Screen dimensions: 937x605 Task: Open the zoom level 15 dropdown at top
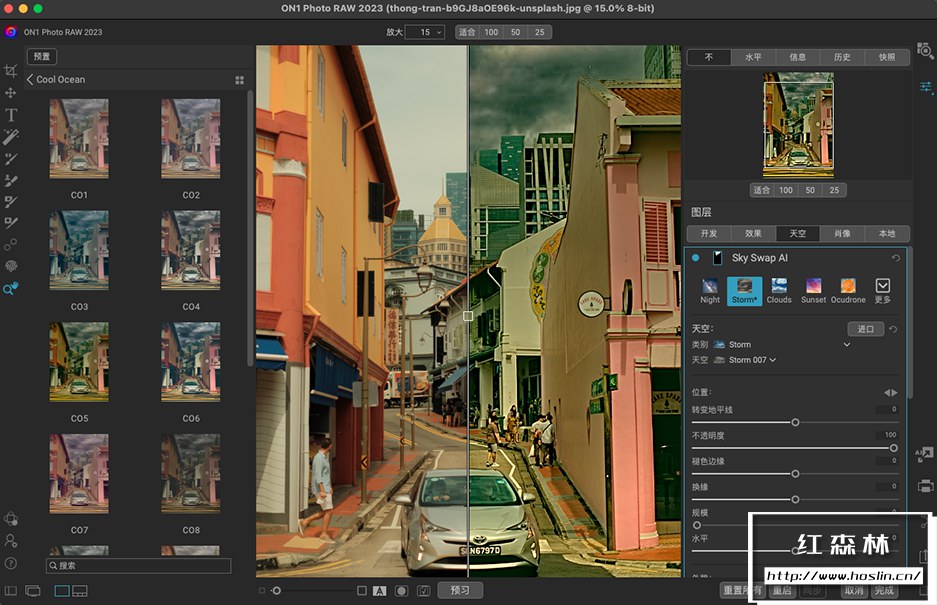[x=424, y=31]
